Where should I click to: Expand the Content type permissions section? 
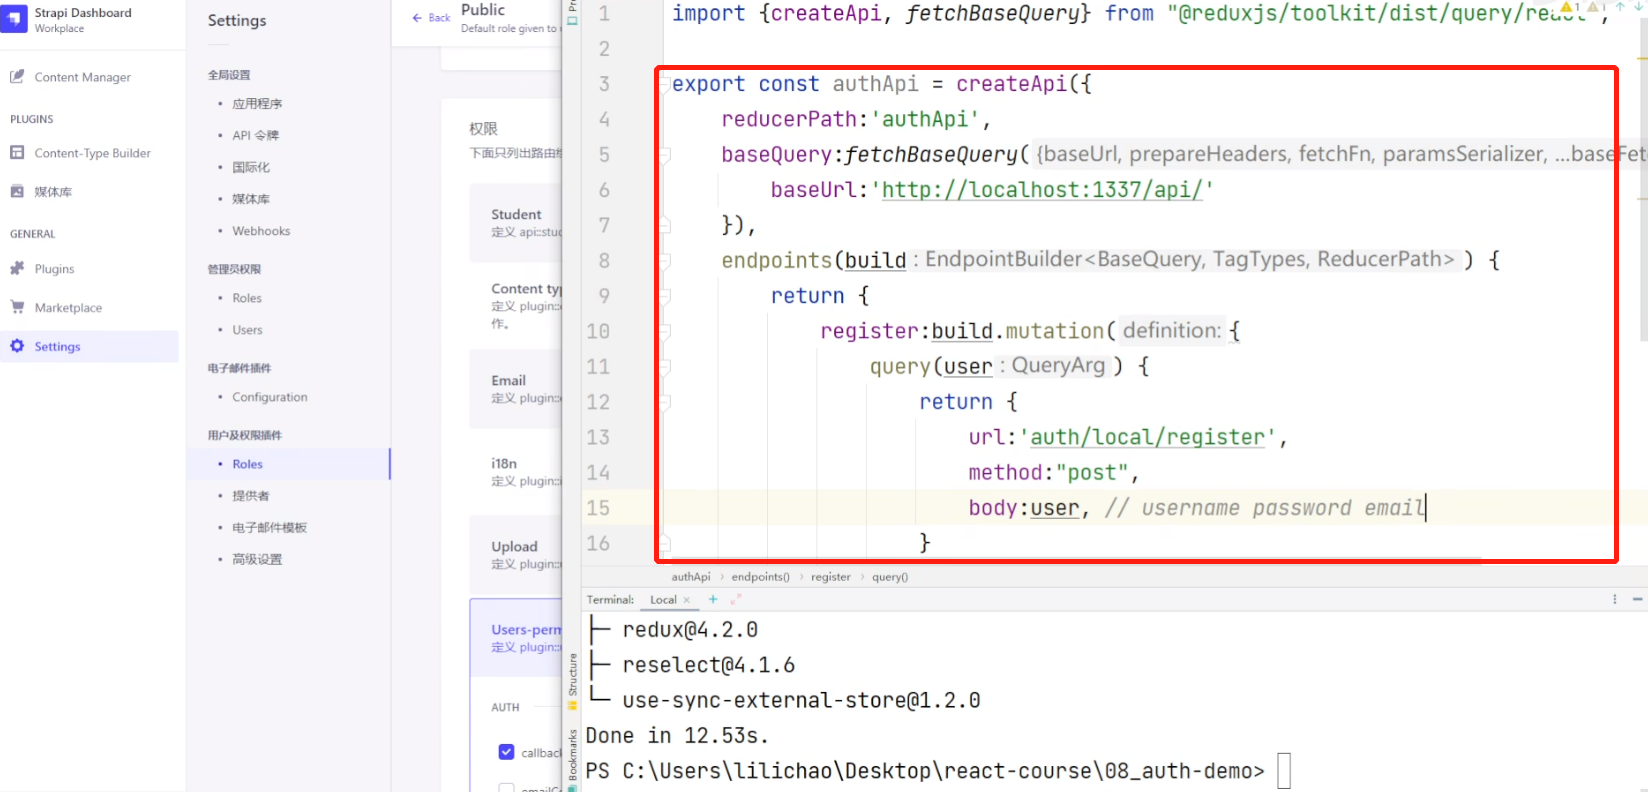tap(516, 305)
